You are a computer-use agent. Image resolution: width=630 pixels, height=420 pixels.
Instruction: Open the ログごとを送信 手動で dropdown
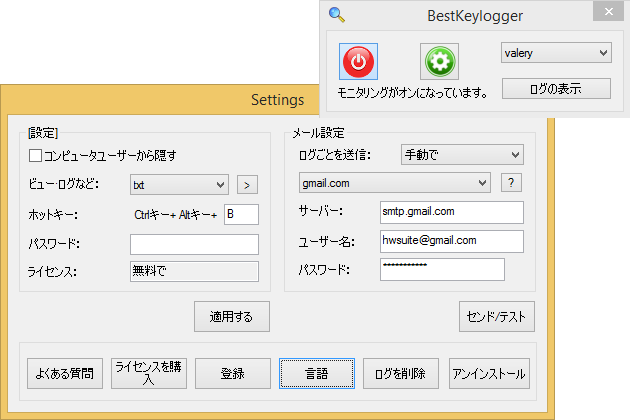click(x=462, y=155)
